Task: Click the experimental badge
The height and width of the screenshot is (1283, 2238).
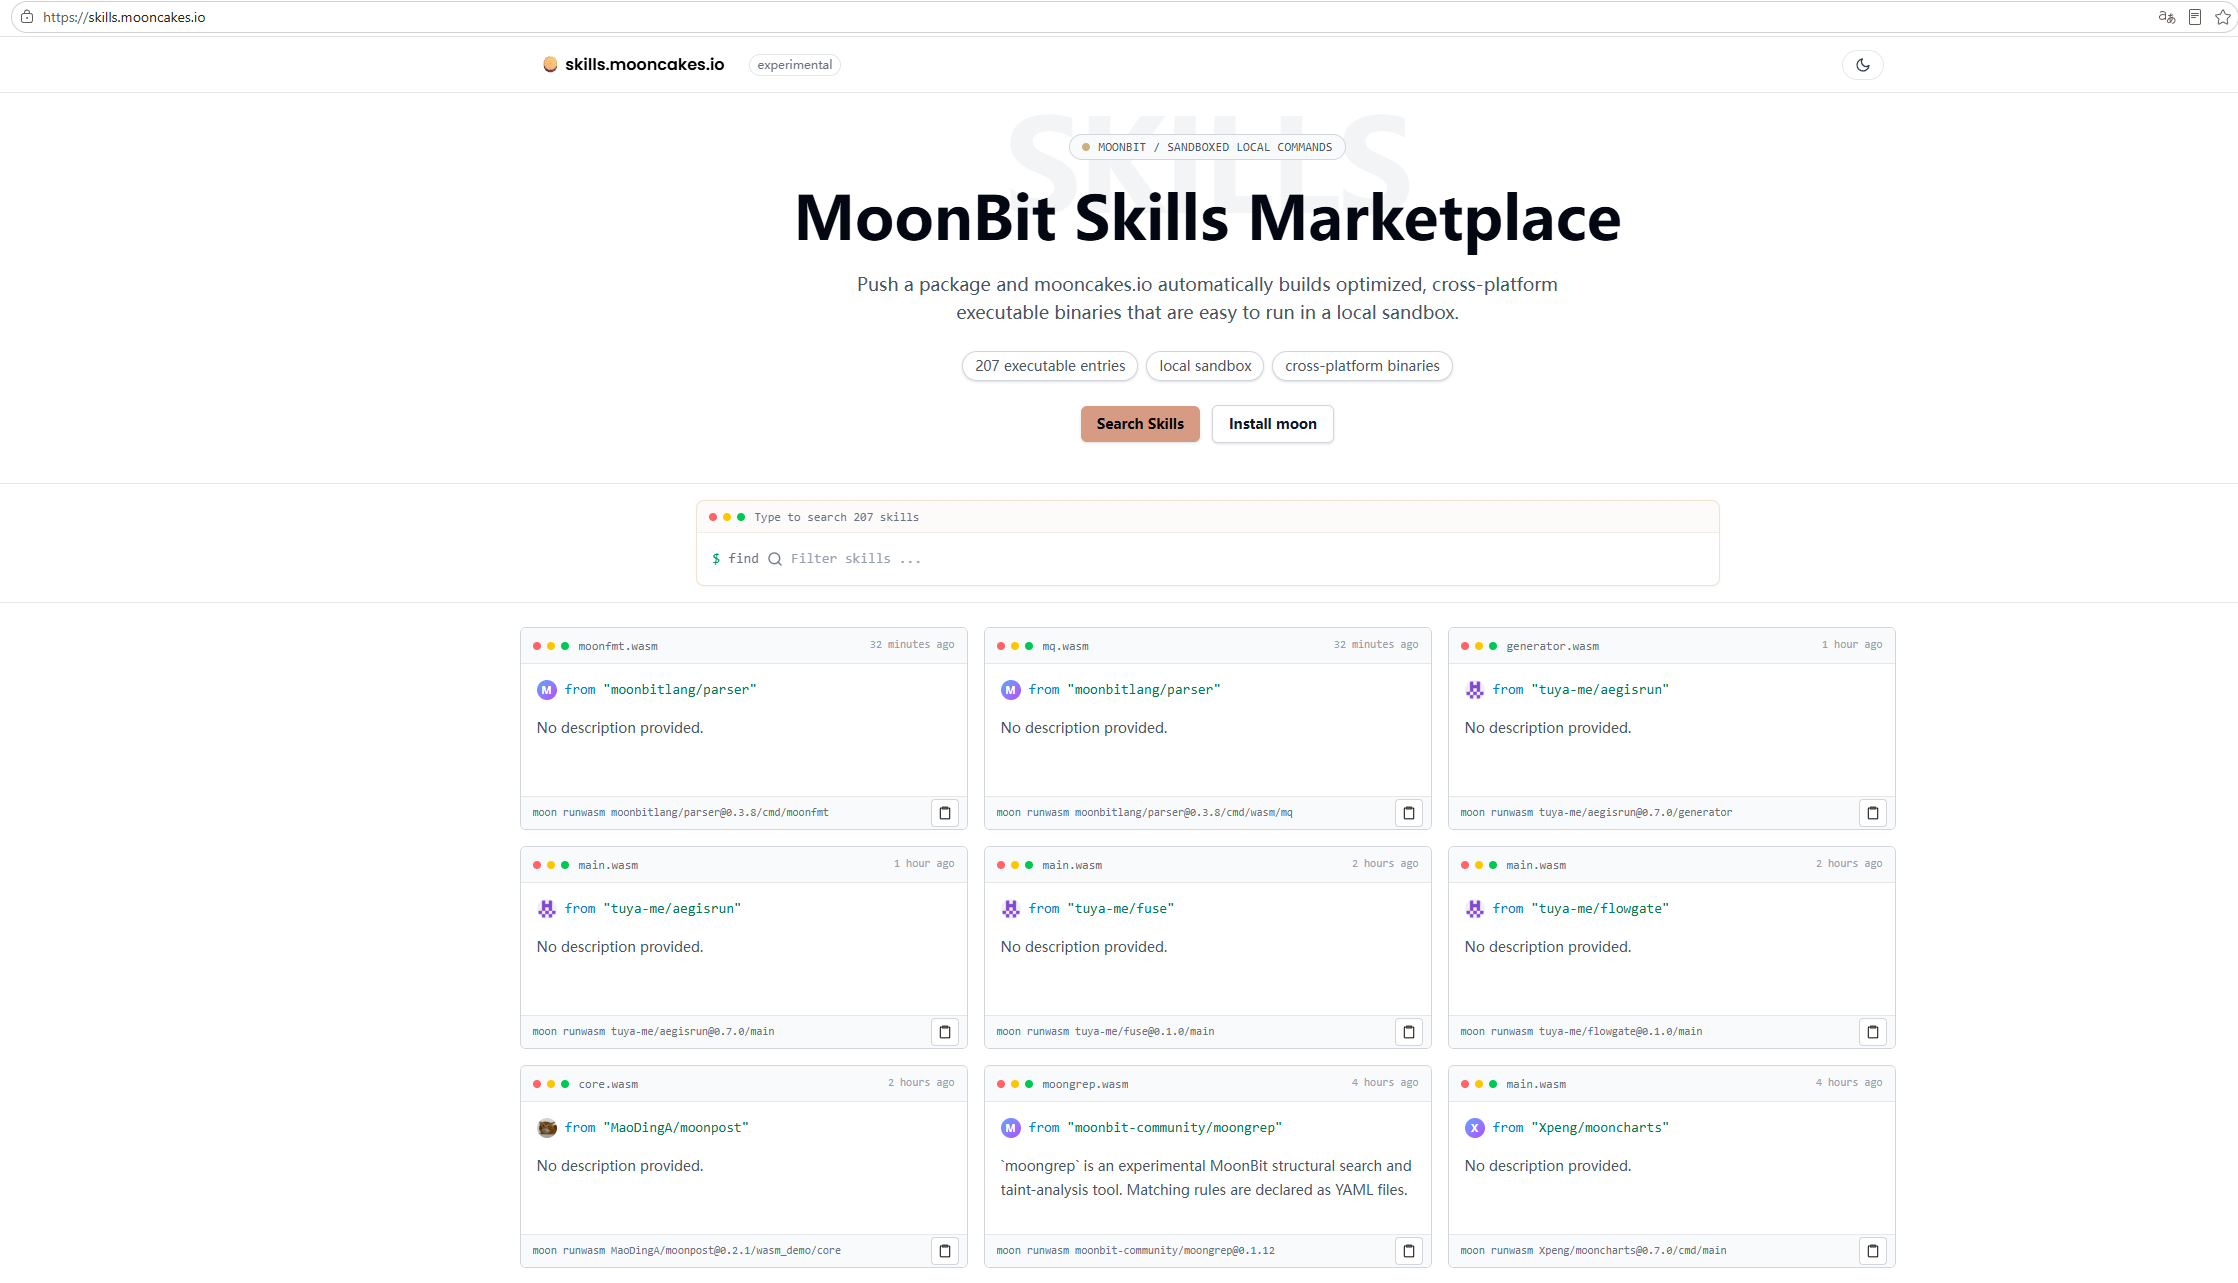Action: pos(794,65)
